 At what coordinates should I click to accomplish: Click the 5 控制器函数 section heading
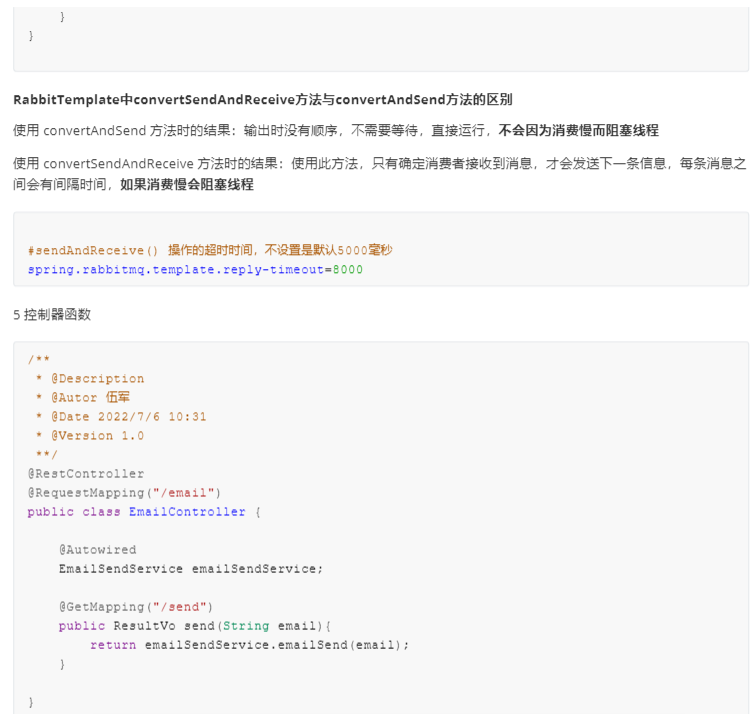(52, 314)
